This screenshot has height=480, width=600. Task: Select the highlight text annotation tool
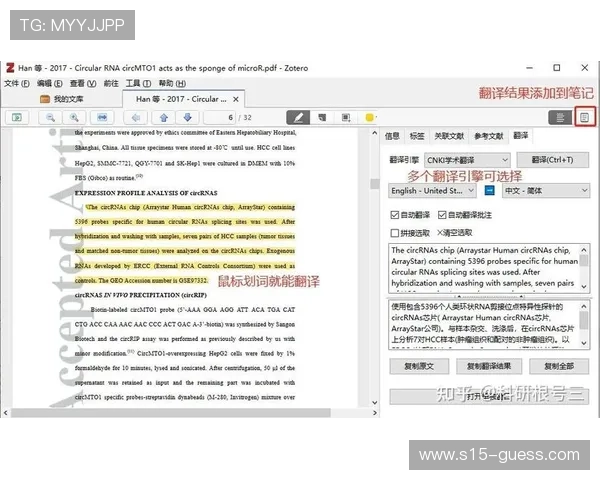[x=298, y=117]
